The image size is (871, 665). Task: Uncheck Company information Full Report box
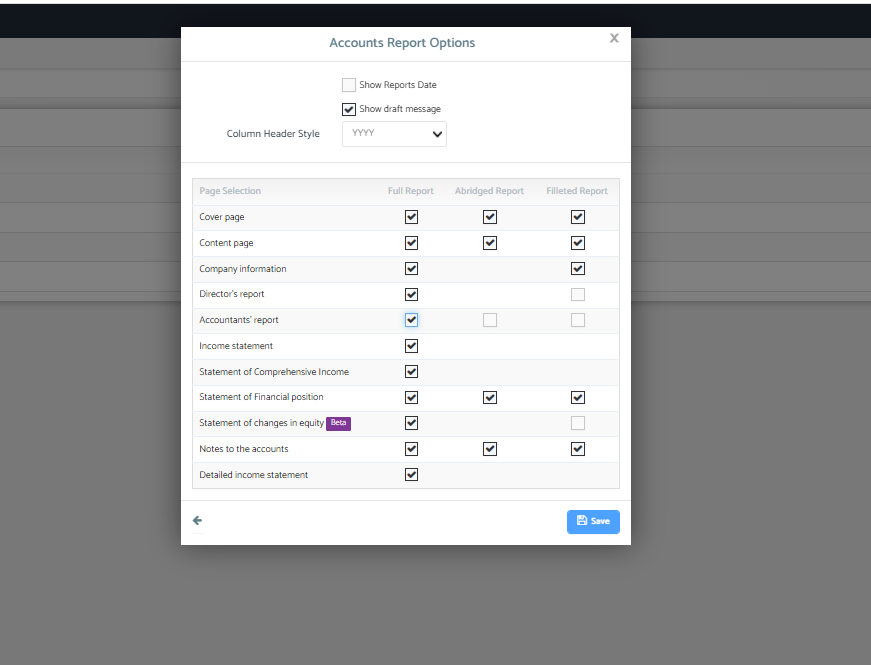[x=411, y=269]
